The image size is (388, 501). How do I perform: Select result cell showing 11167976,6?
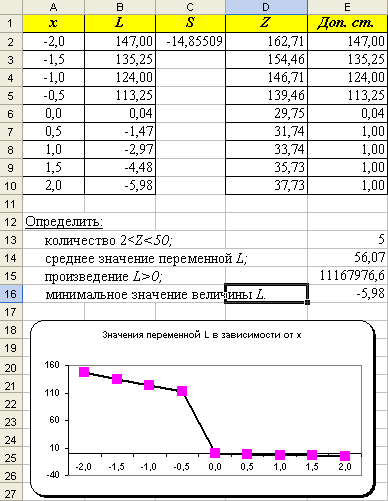coord(348,275)
